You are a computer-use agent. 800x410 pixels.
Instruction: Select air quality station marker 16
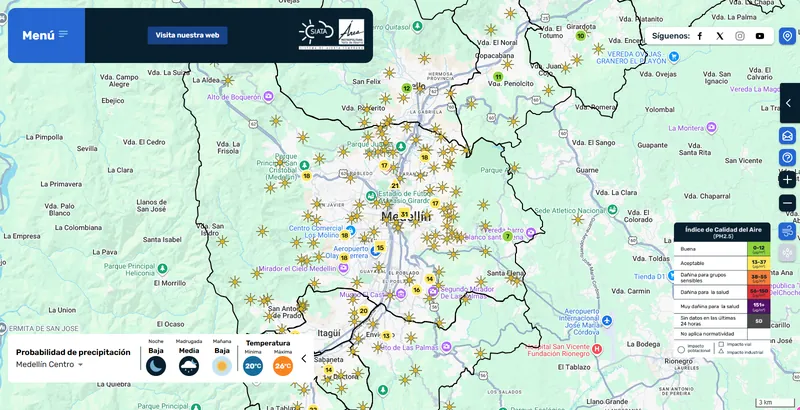coord(416,290)
